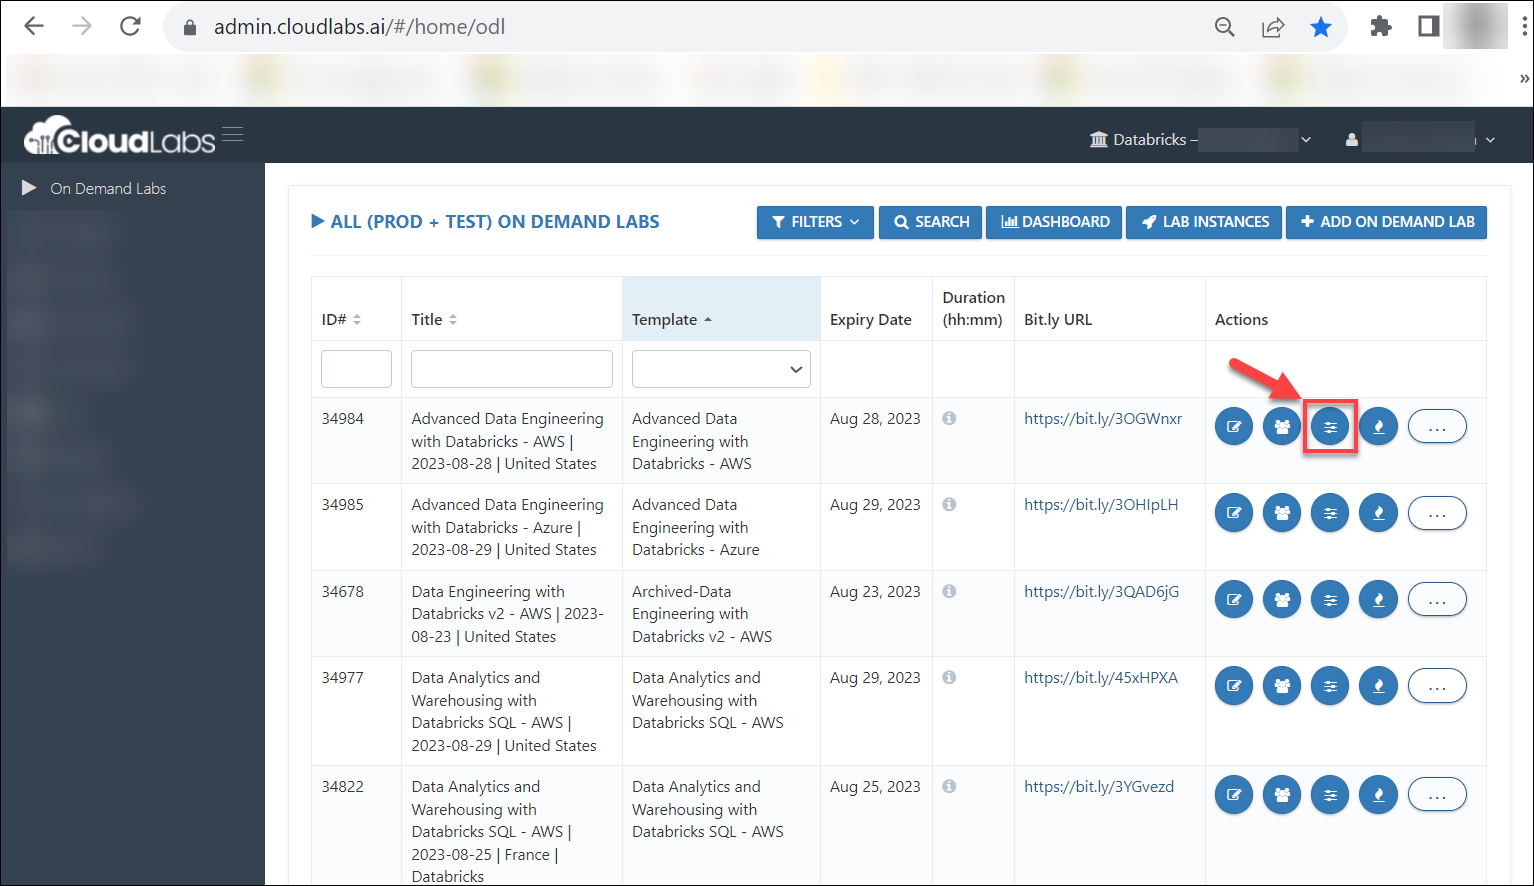Viewport: 1534px width, 886px height.
Task: Click the flame icon for lab 34822
Action: point(1378,795)
